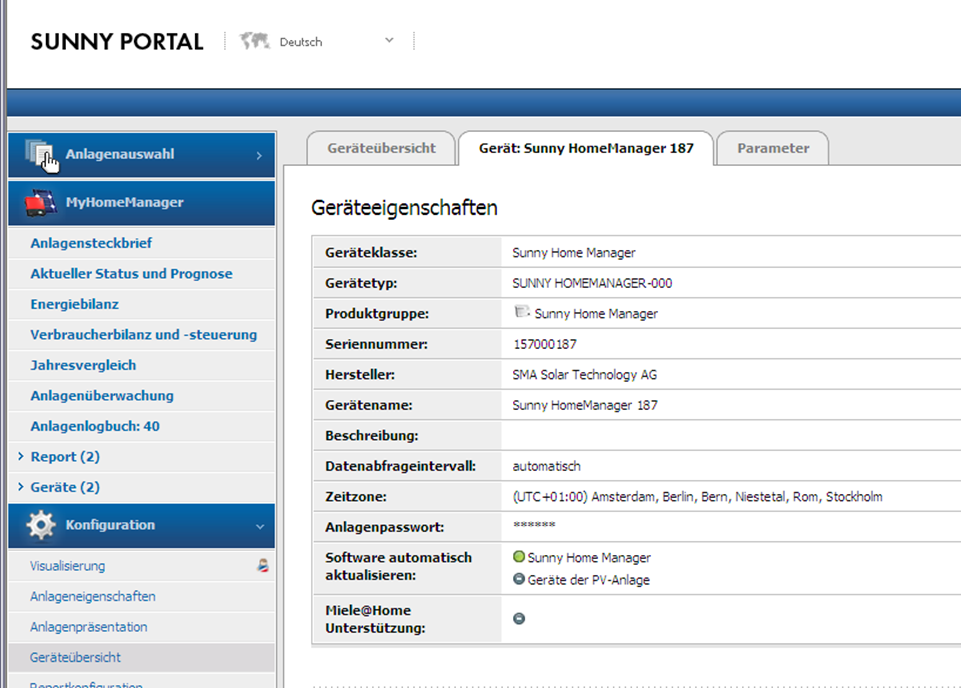Expand the Geräte (2) tree arrow
The height and width of the screenshot is (688, 961).
tap(21, 487)
